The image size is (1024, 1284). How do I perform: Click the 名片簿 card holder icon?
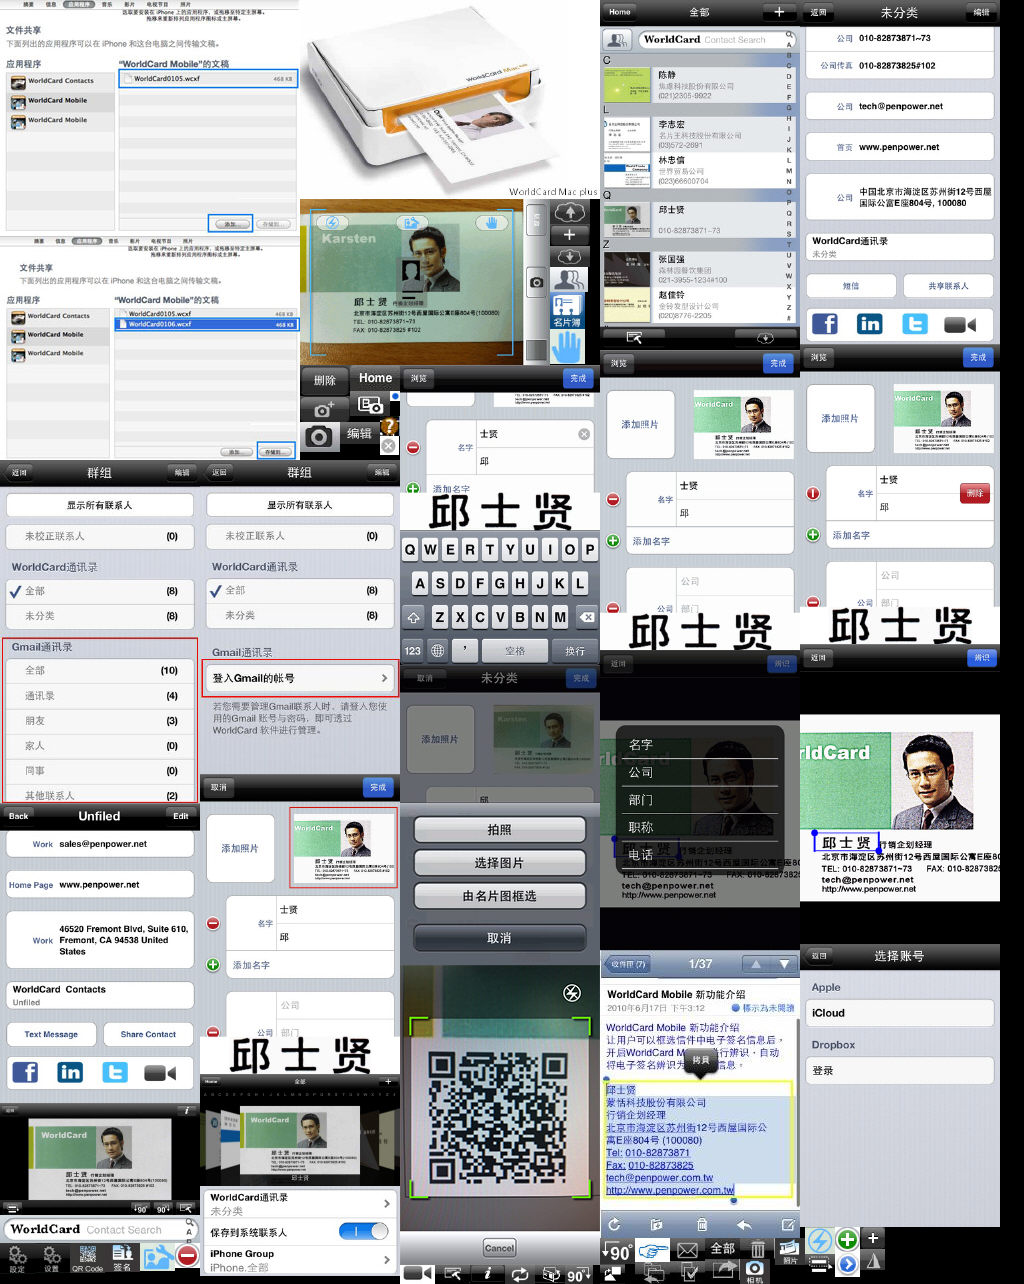(x=567, y=309)
